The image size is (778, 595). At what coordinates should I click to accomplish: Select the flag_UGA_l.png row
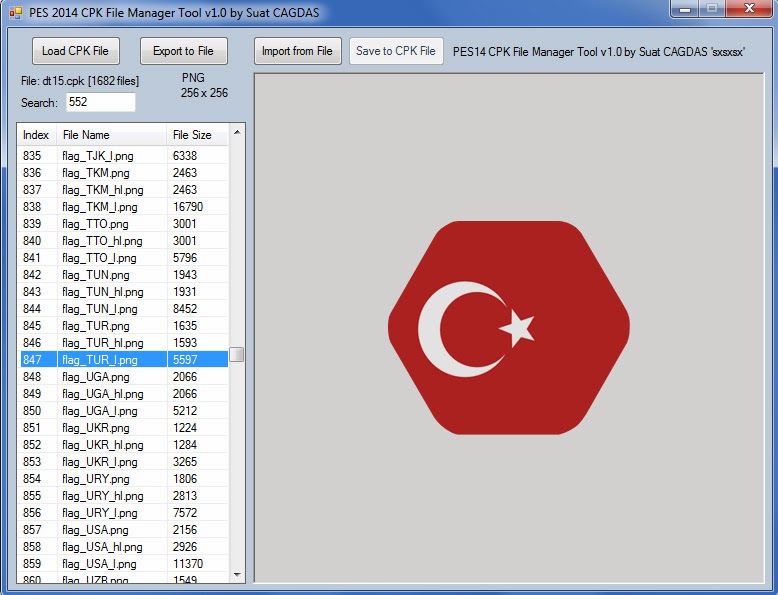pos(124,411)
